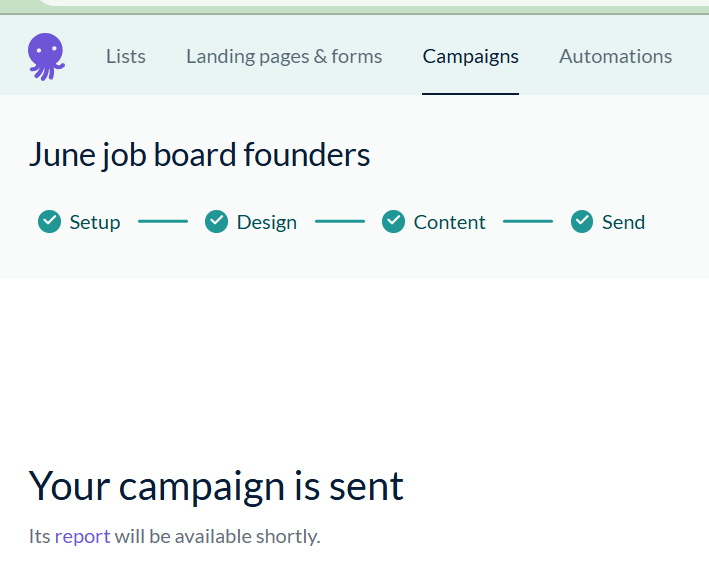Click the EmailOctopus octopus logo
Viewport: 709px width, 567px height.
point(46,56)
